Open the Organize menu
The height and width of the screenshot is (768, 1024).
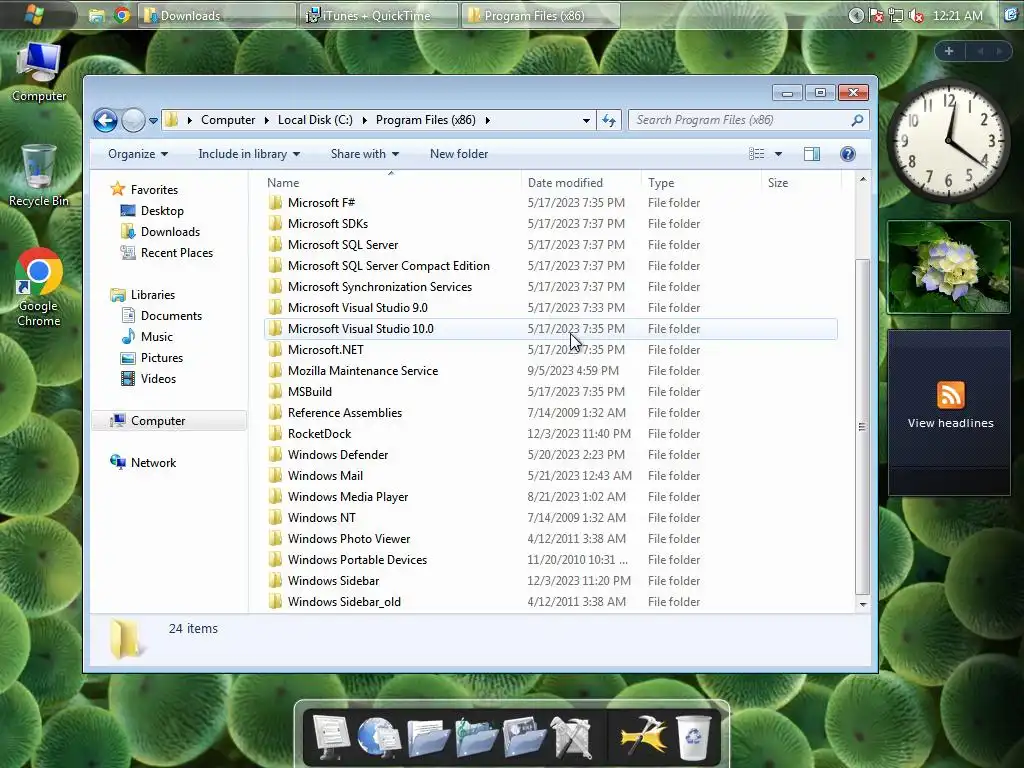(x=138, y=154)
